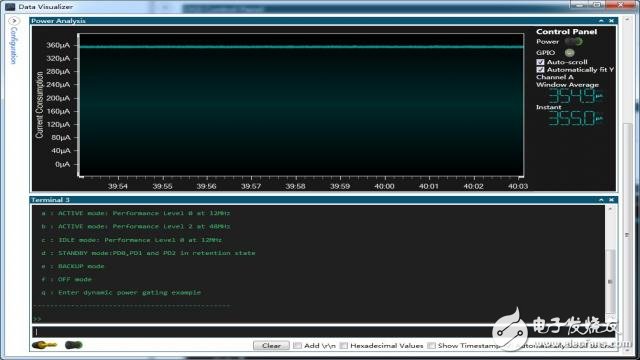Click the dark green sink connector icon
640x360 pixels.
pyautogui.click(x=73, y=345)
